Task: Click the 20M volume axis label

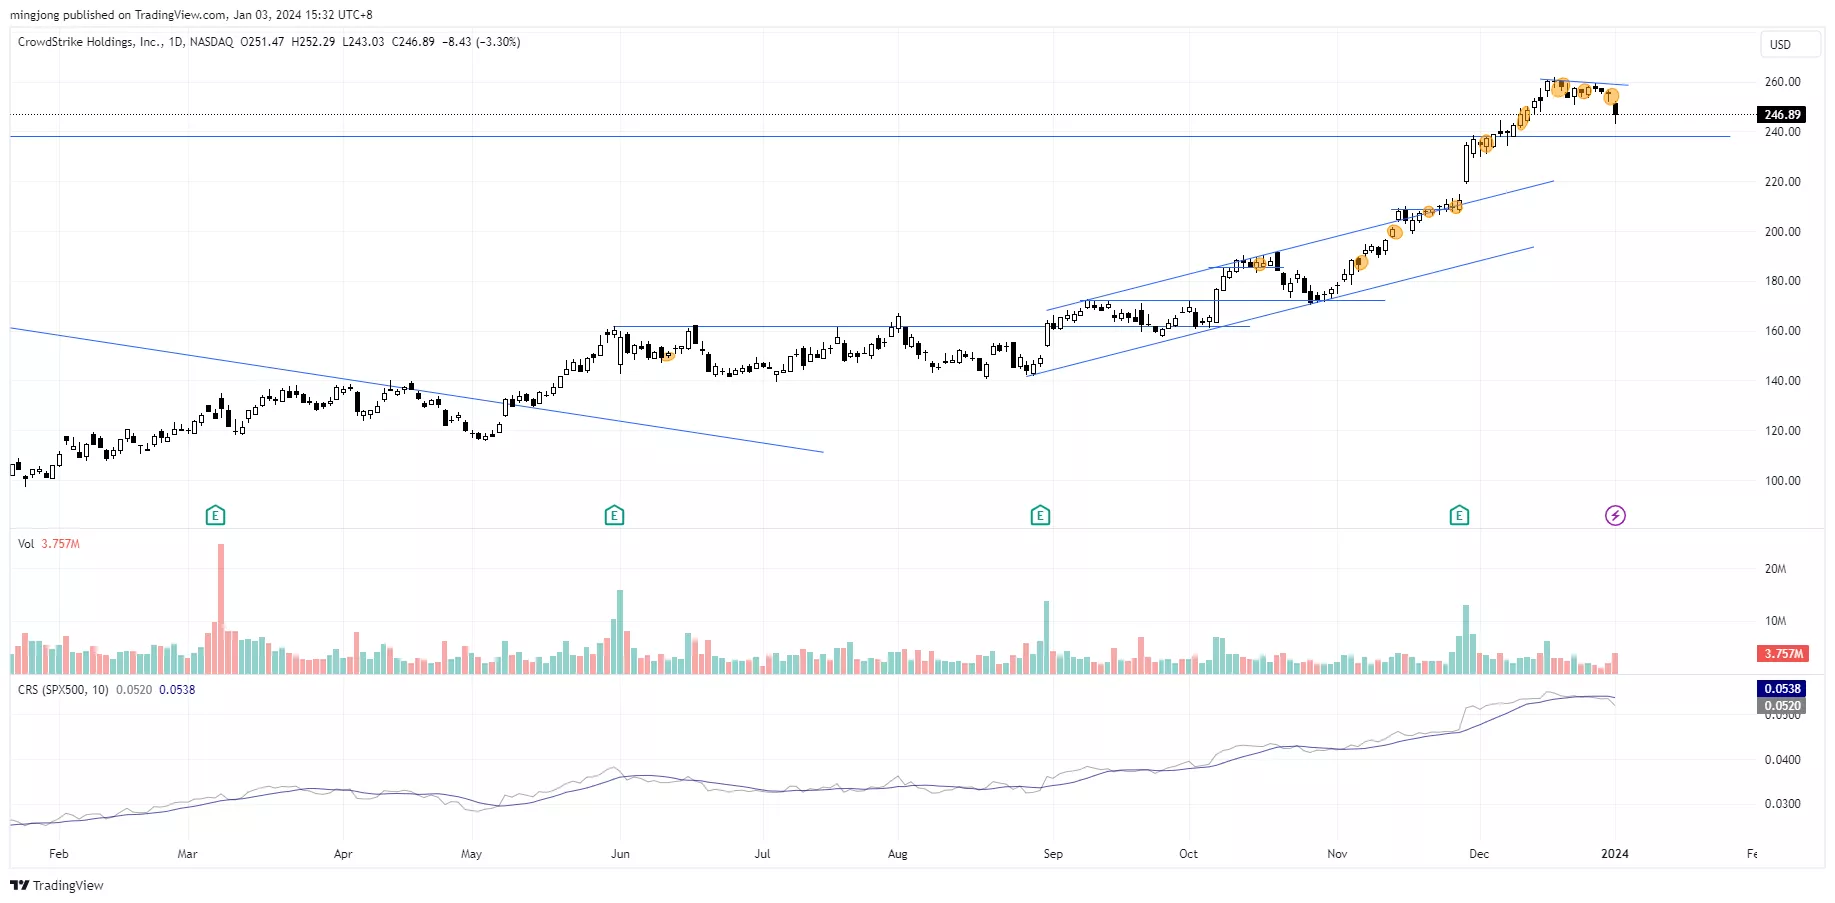Action: [1775, 569]
